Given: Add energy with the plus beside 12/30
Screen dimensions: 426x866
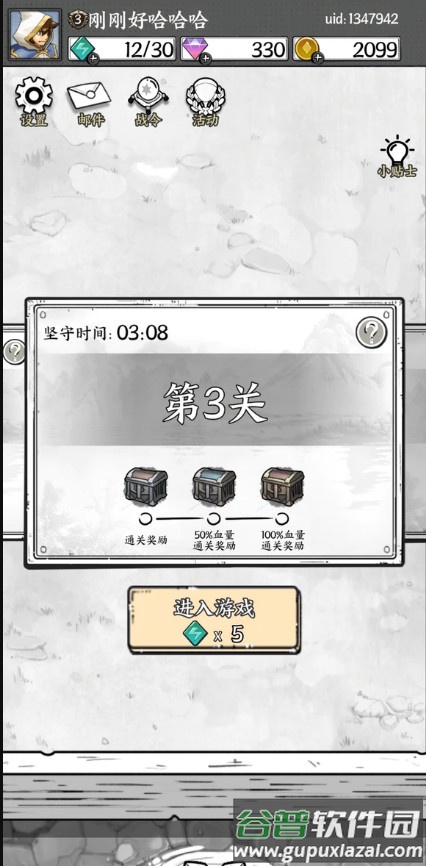Looking at the screenshot, I should (93, 58).
